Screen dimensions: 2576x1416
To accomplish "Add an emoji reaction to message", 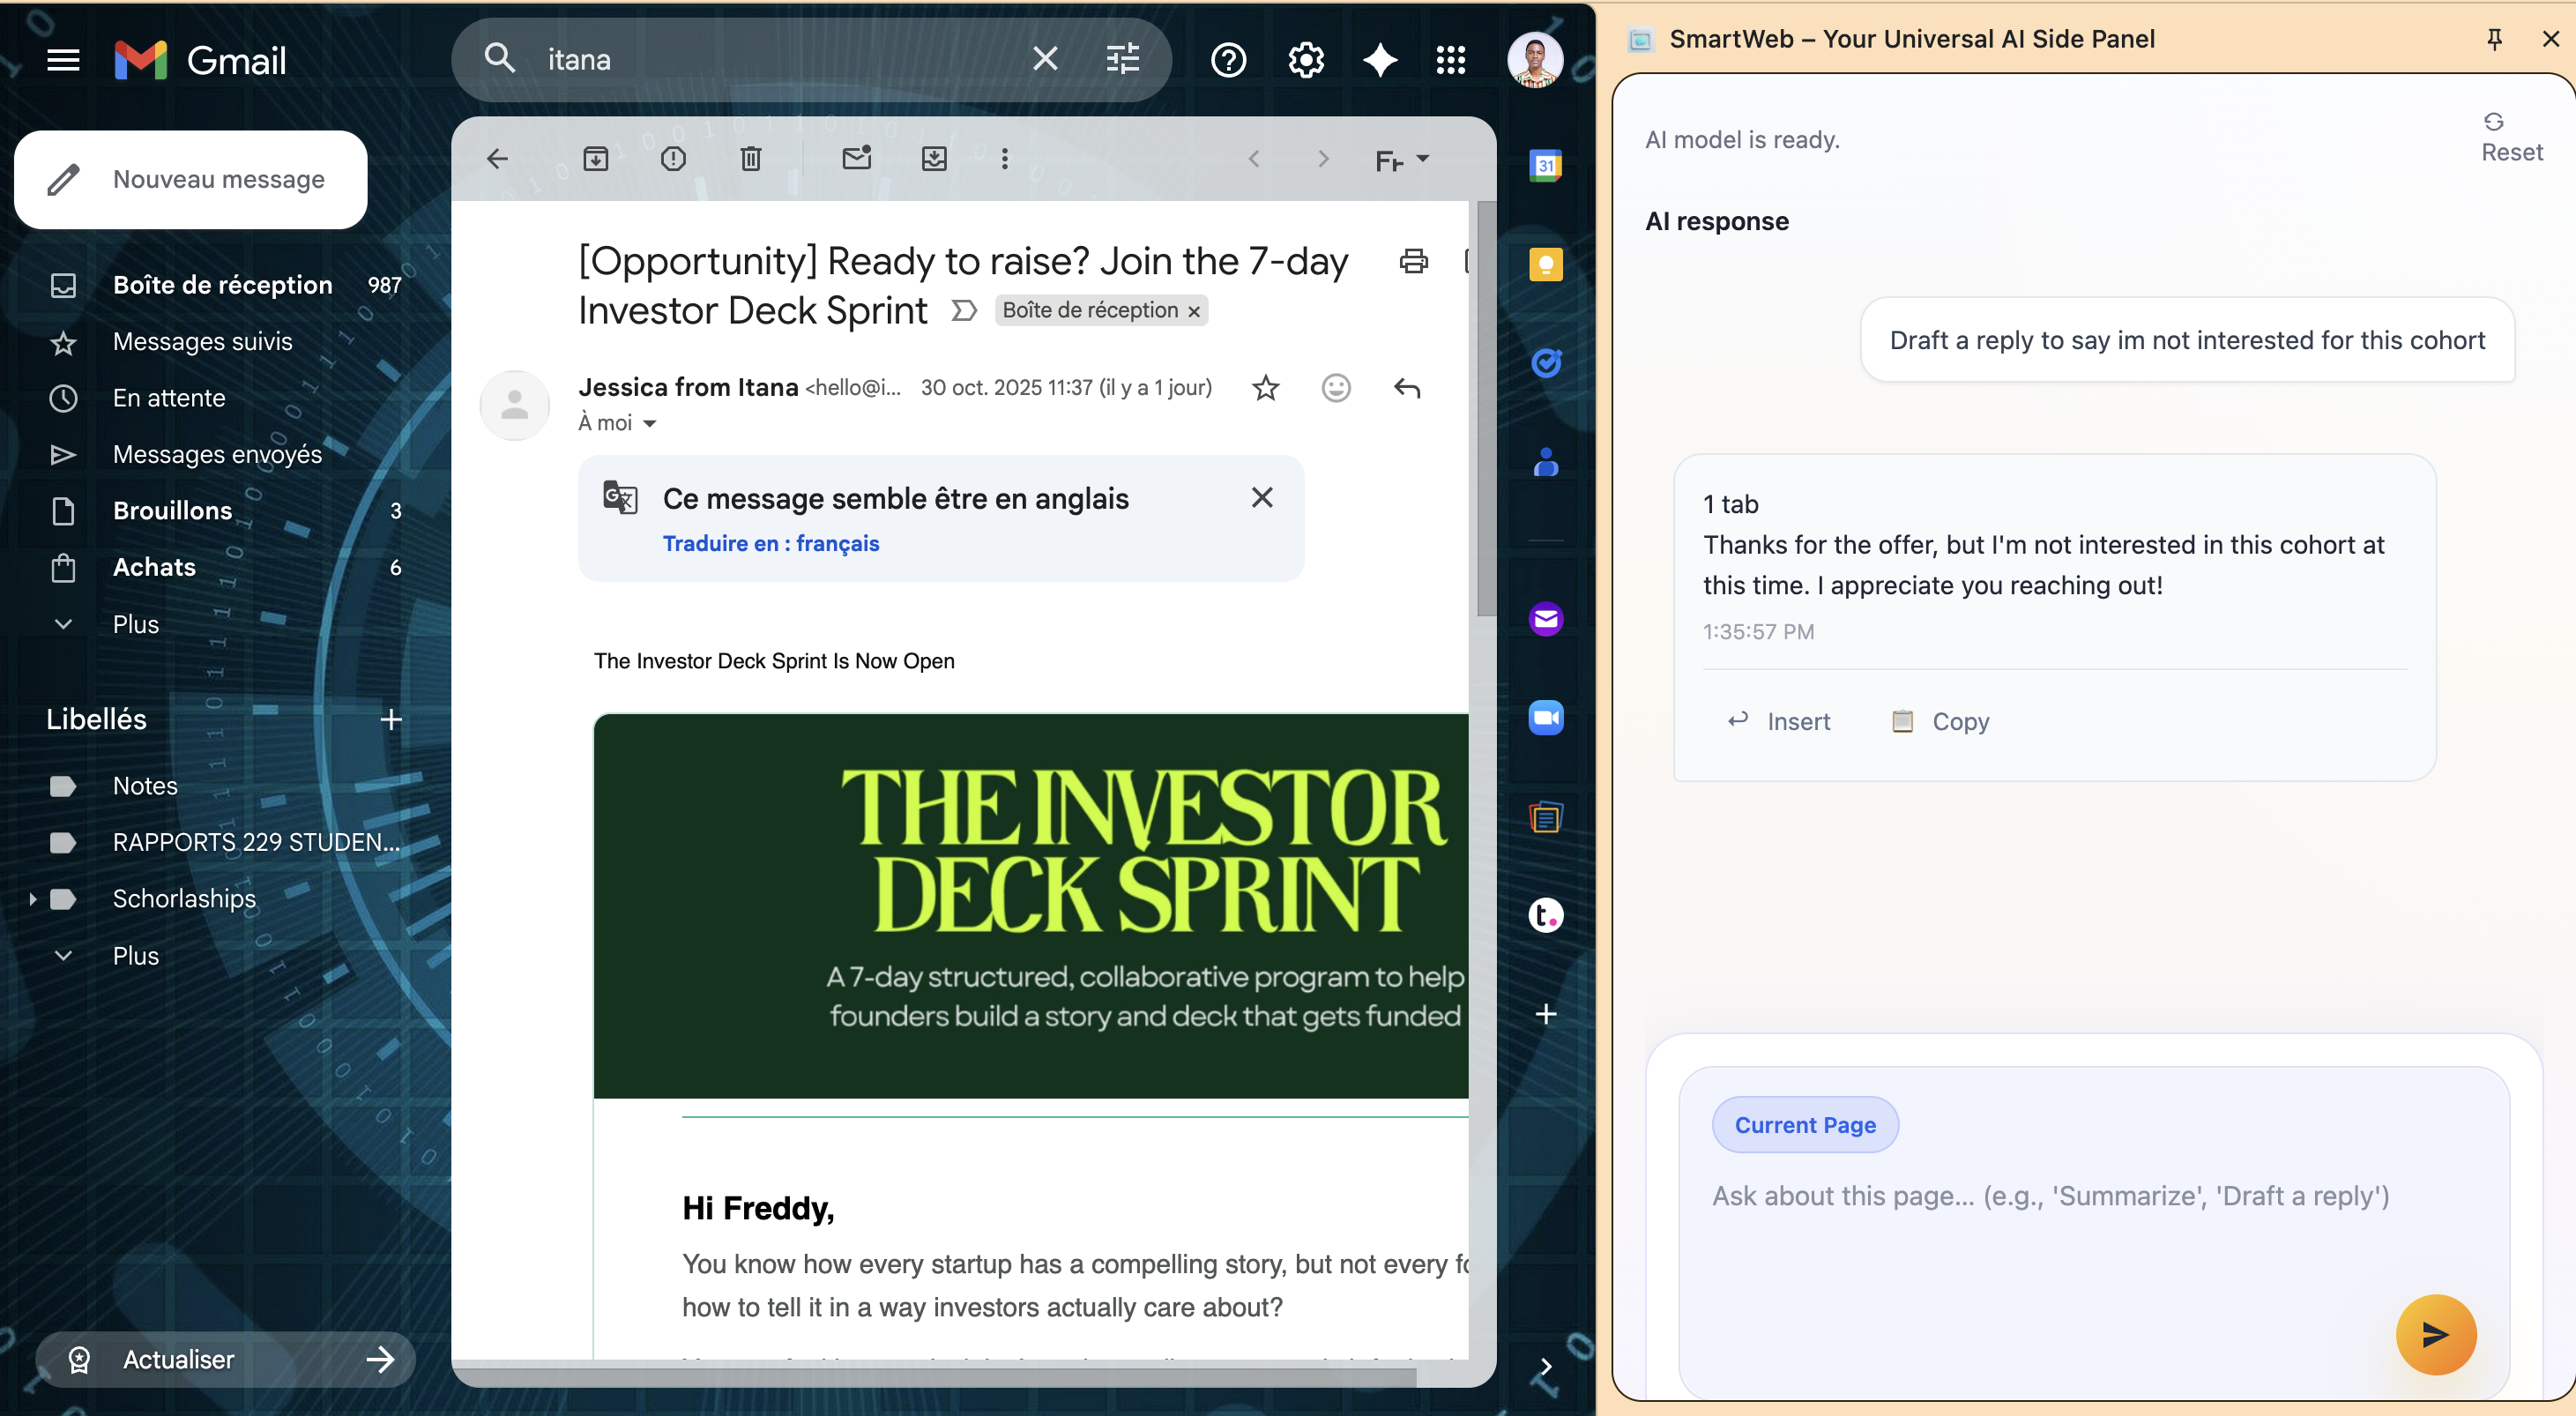I will [x=1336, y=388].
